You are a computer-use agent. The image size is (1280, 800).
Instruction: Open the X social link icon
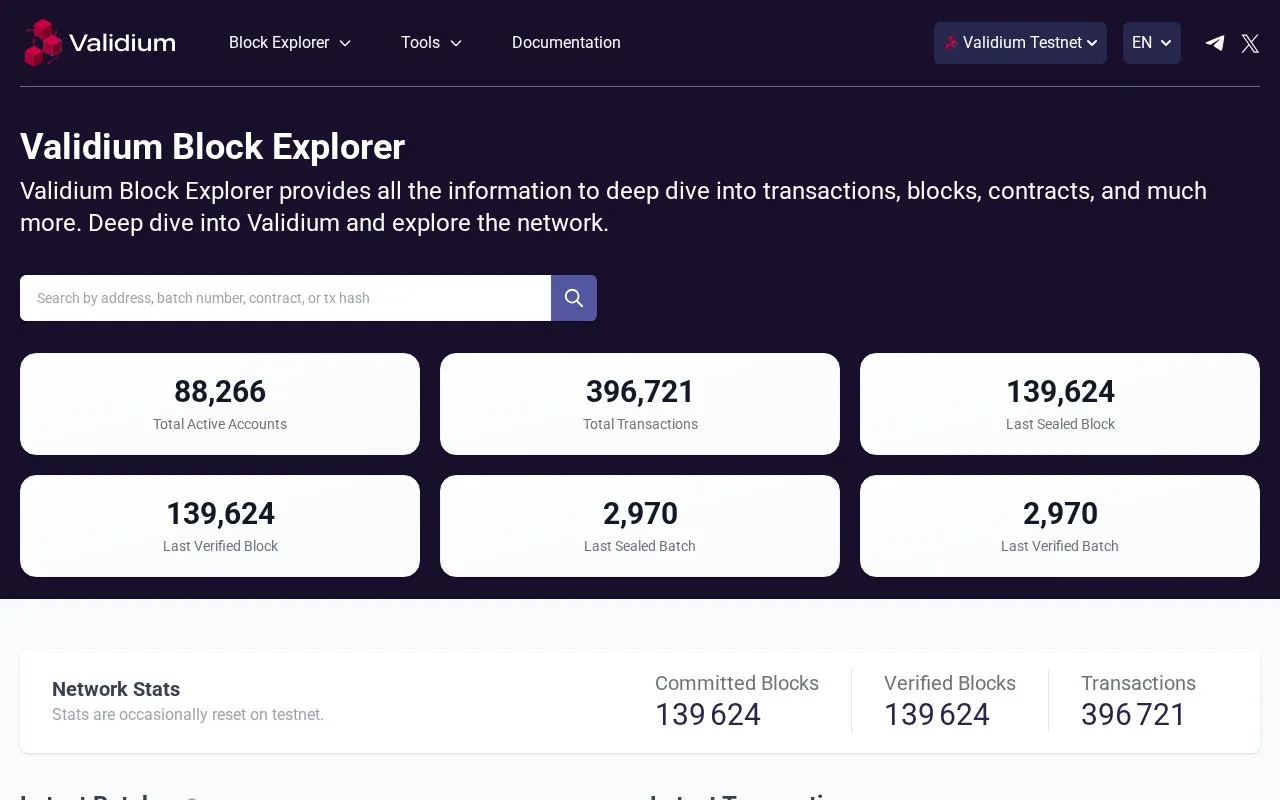pyautogui.click(x=1250, y=43)
